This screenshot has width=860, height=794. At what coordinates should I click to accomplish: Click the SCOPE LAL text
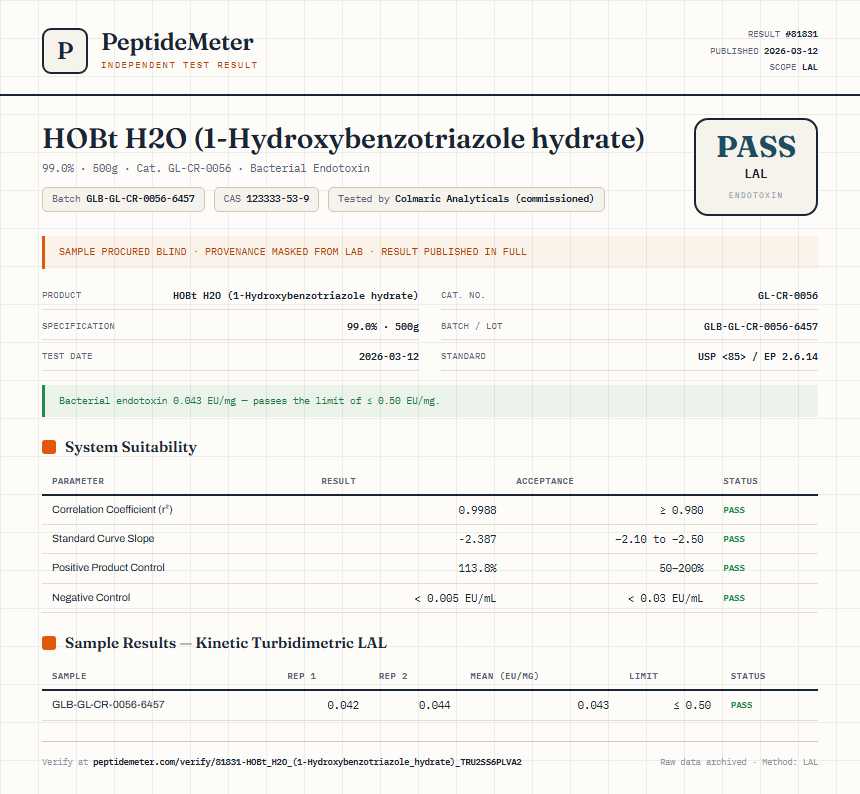point(793,67)
